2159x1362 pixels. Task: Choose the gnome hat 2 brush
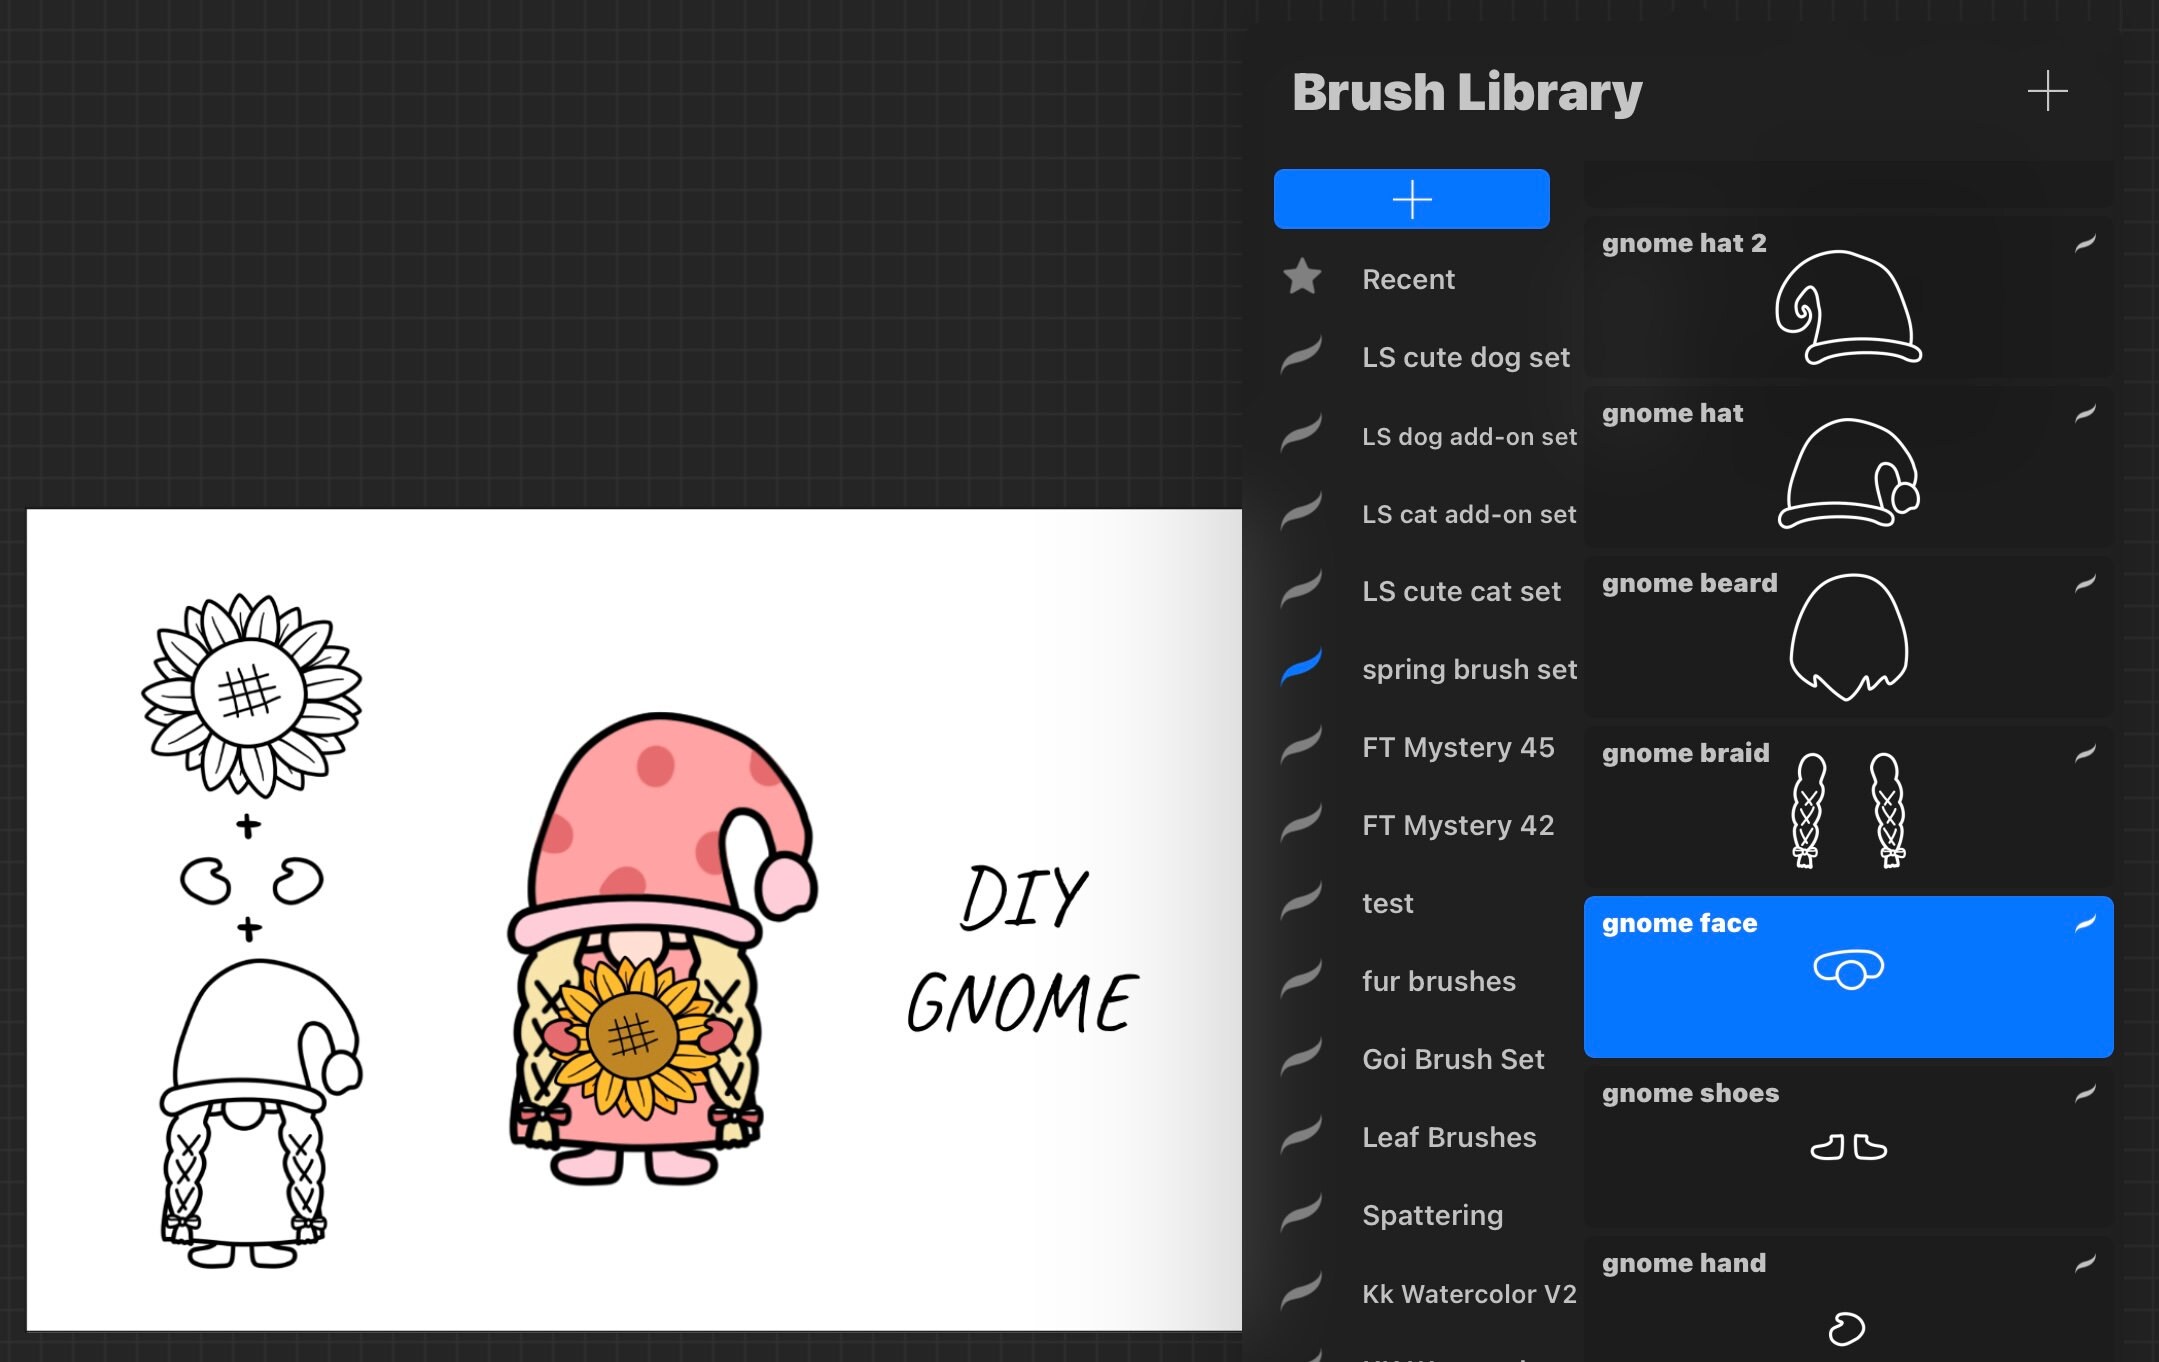tap(1848, 298)
